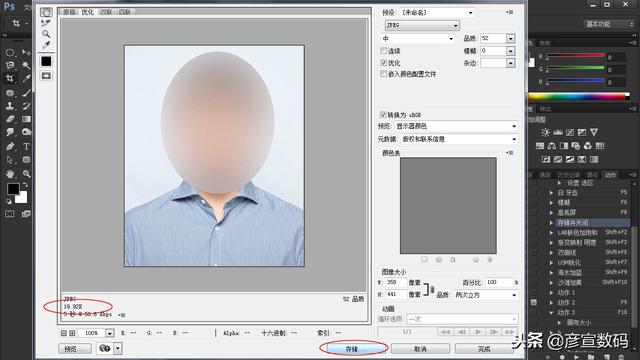Switch to the 四联 (4-Up) tab
640x360 pixels.
pyautogui.click(x=124, y=12)
